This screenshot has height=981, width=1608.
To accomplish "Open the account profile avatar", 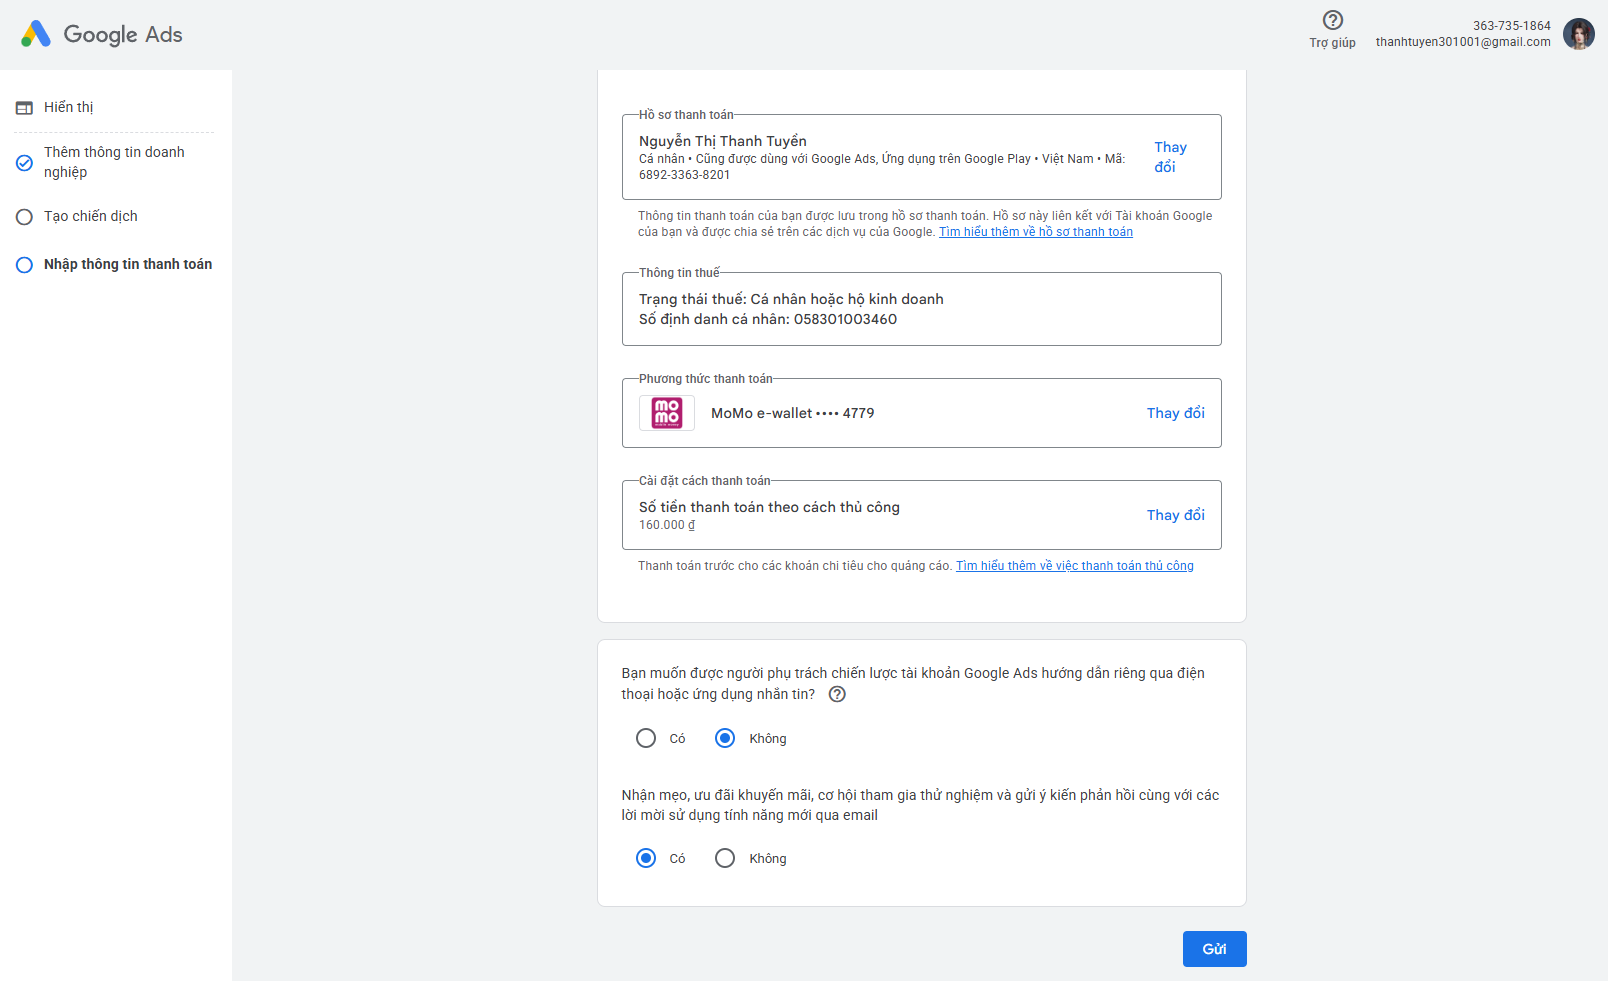I will 1579,34.
